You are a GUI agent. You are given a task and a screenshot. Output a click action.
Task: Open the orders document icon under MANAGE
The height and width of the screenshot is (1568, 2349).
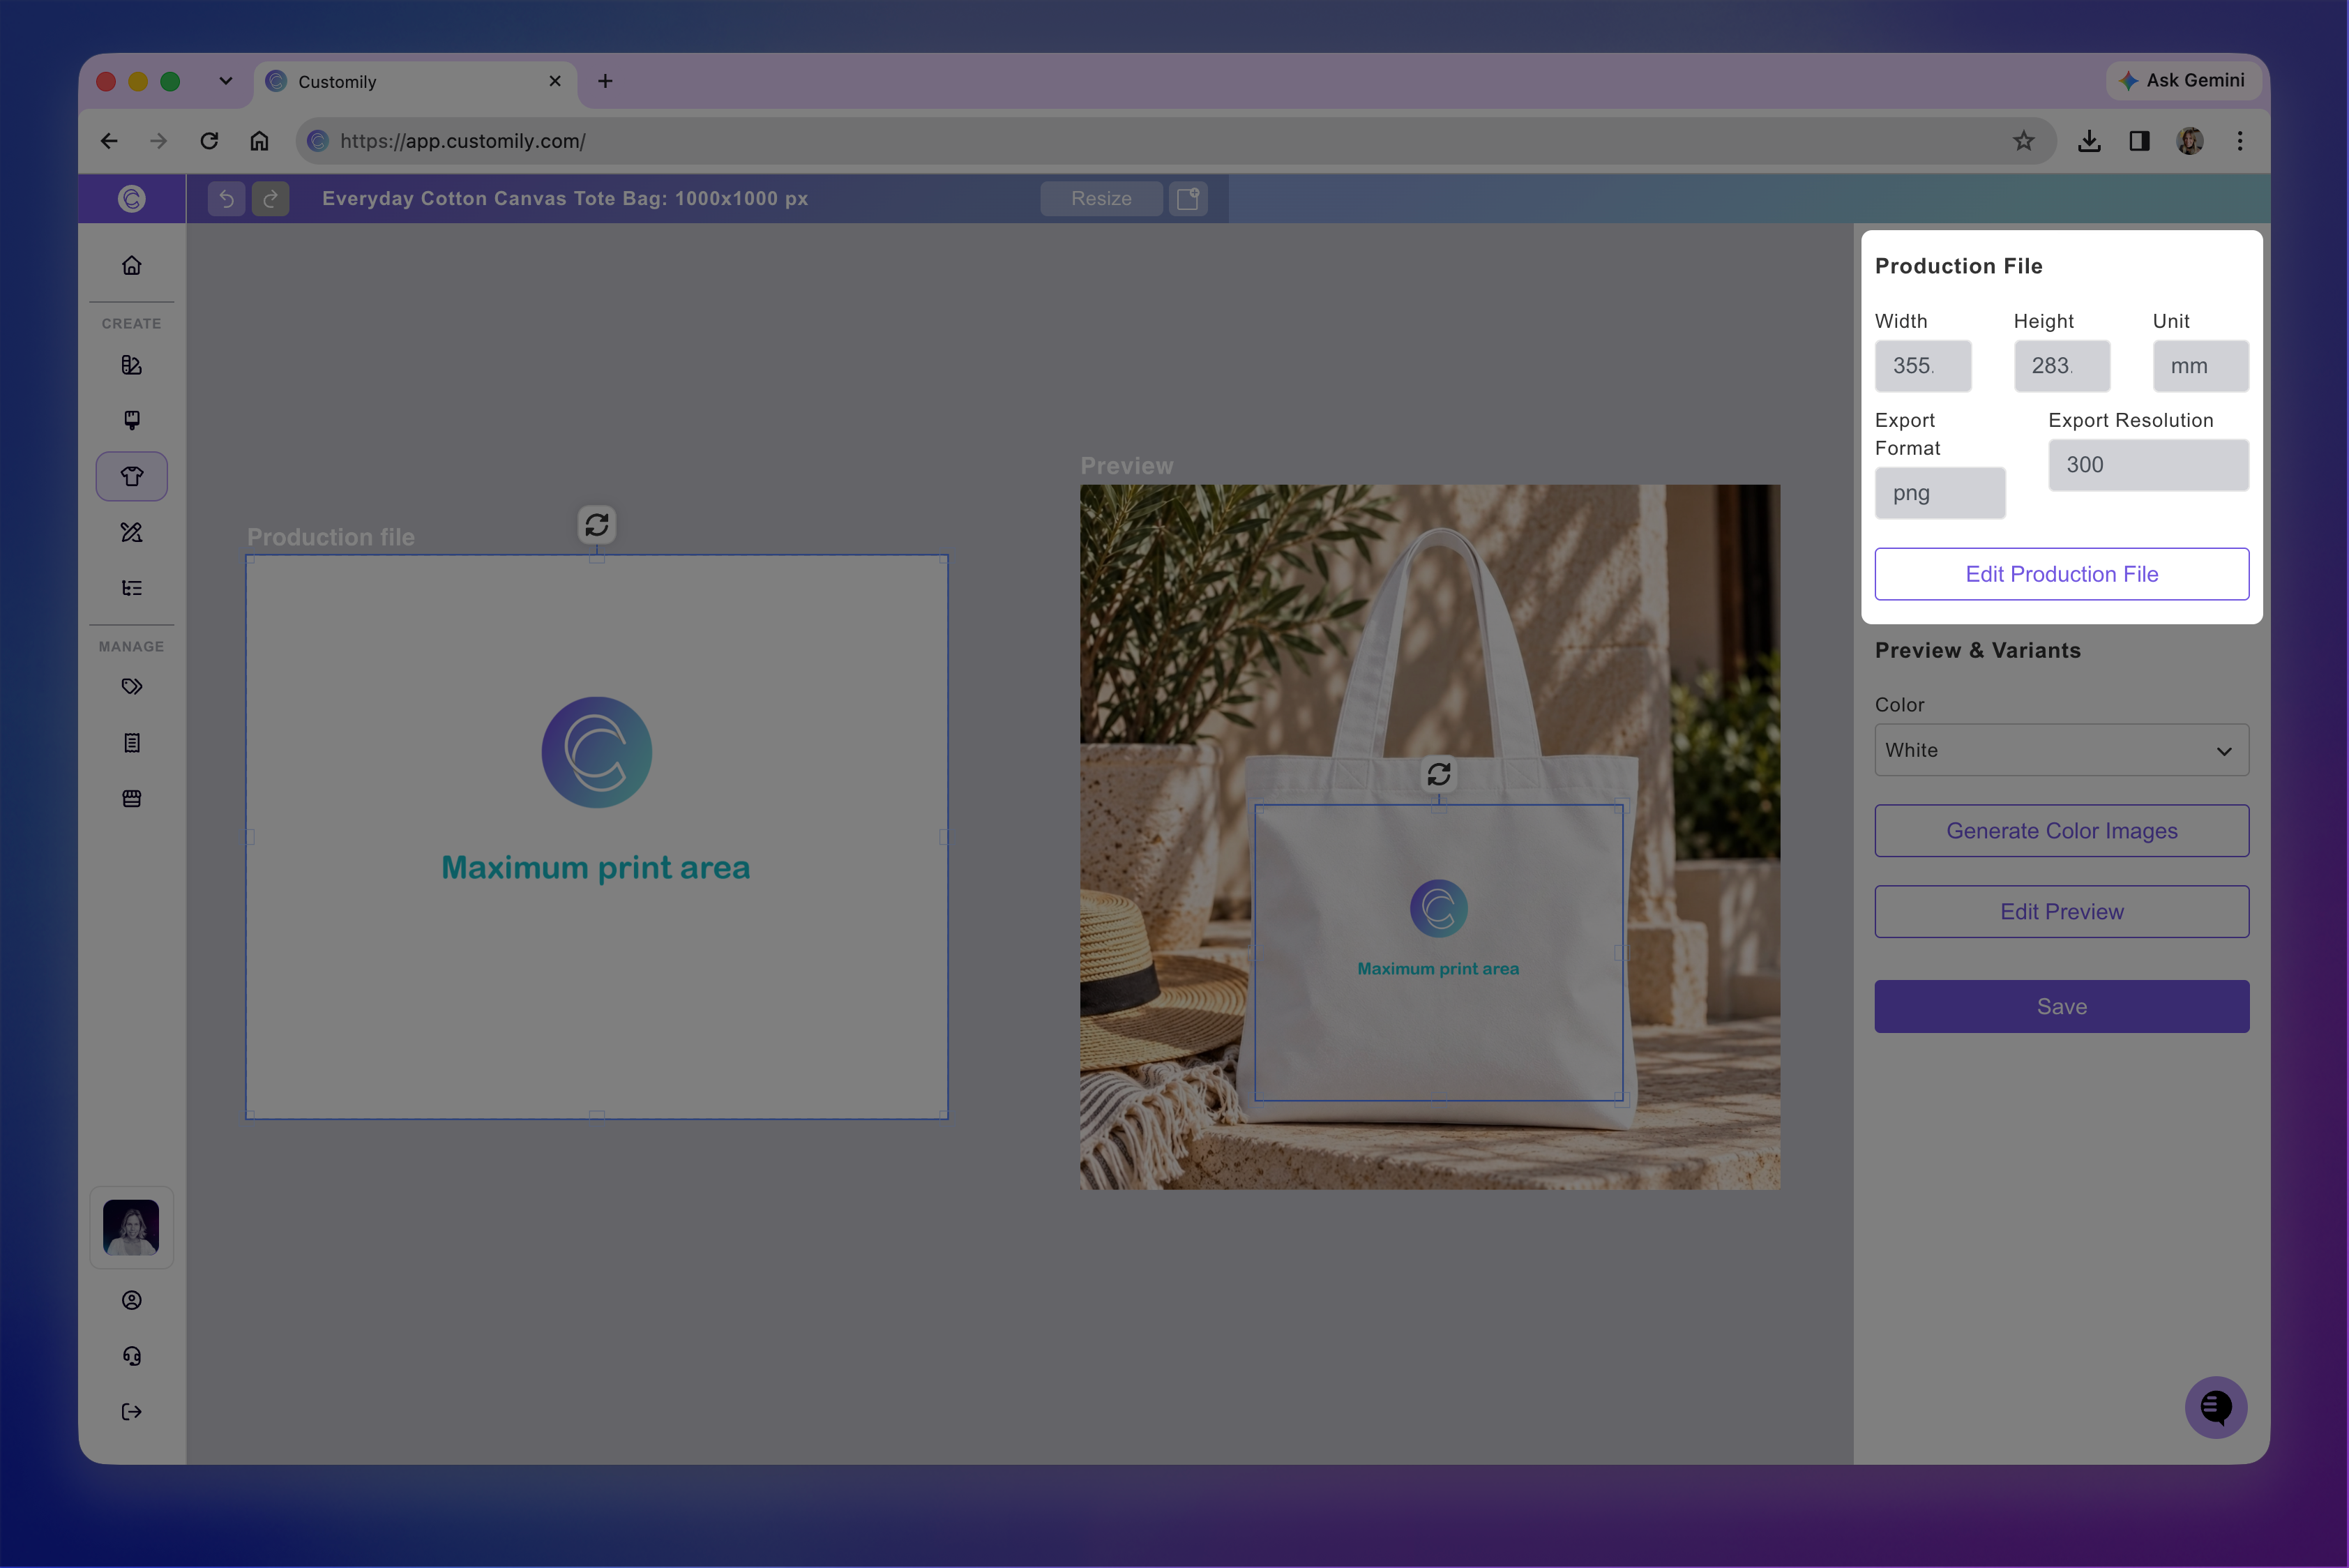click(132, 743)
